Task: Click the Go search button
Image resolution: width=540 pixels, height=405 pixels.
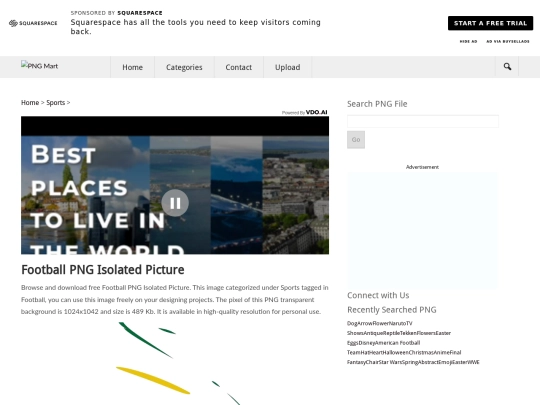Action: (x=356, y=139)
